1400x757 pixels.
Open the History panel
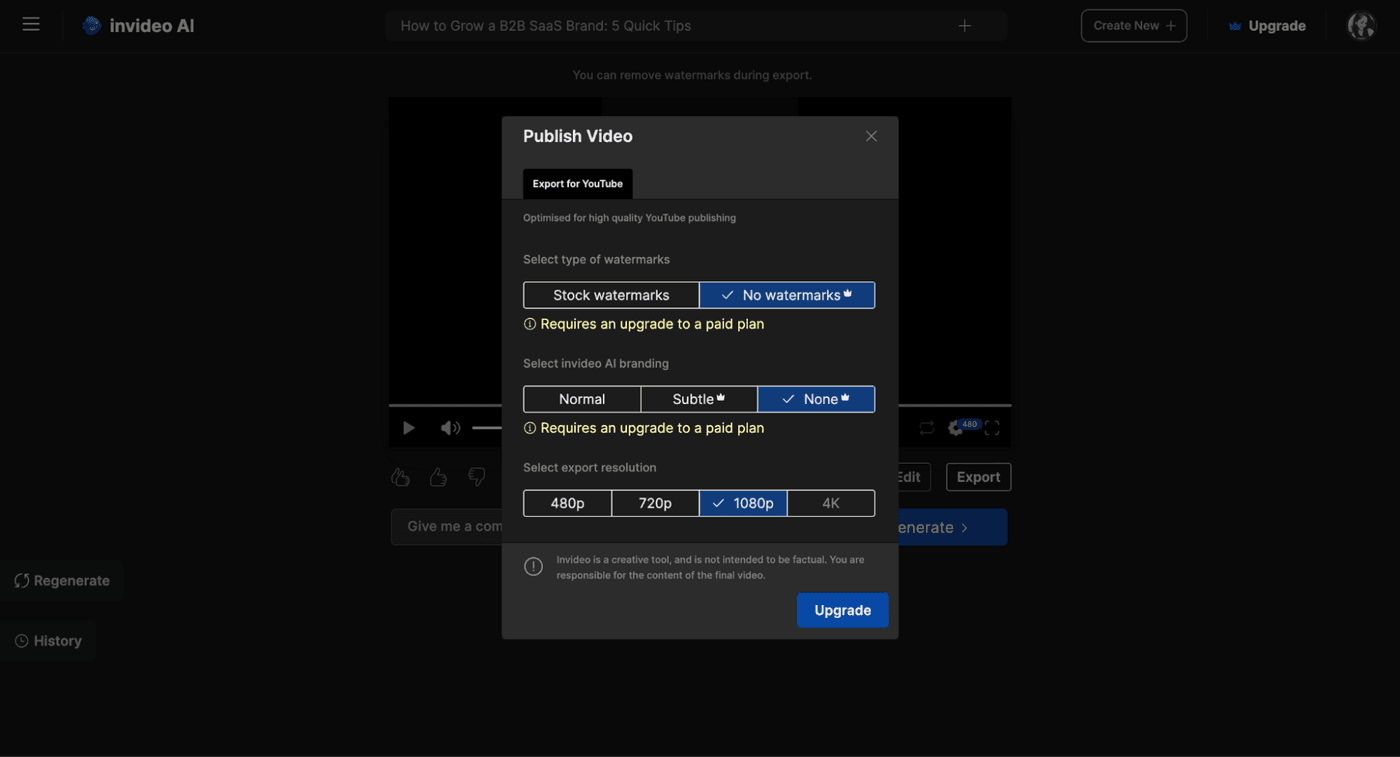[48, 640]
